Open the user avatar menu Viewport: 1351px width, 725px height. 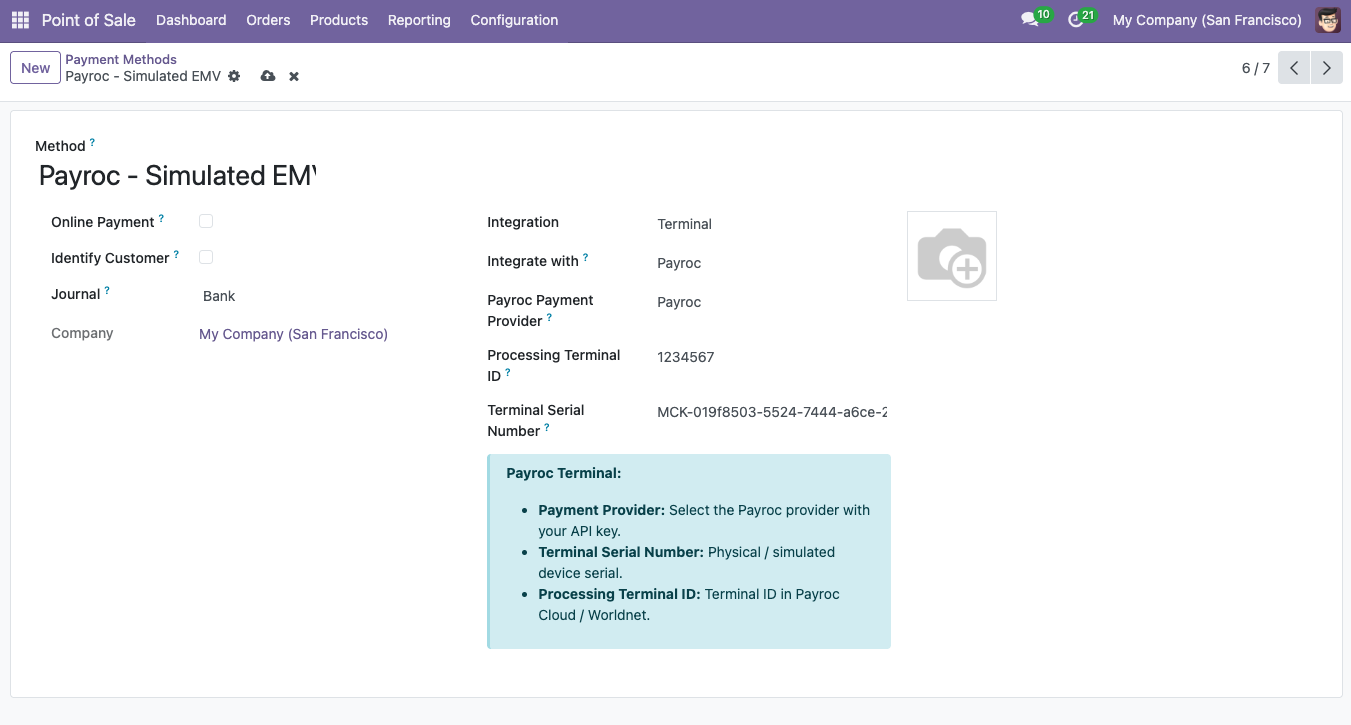[1328, 20]
